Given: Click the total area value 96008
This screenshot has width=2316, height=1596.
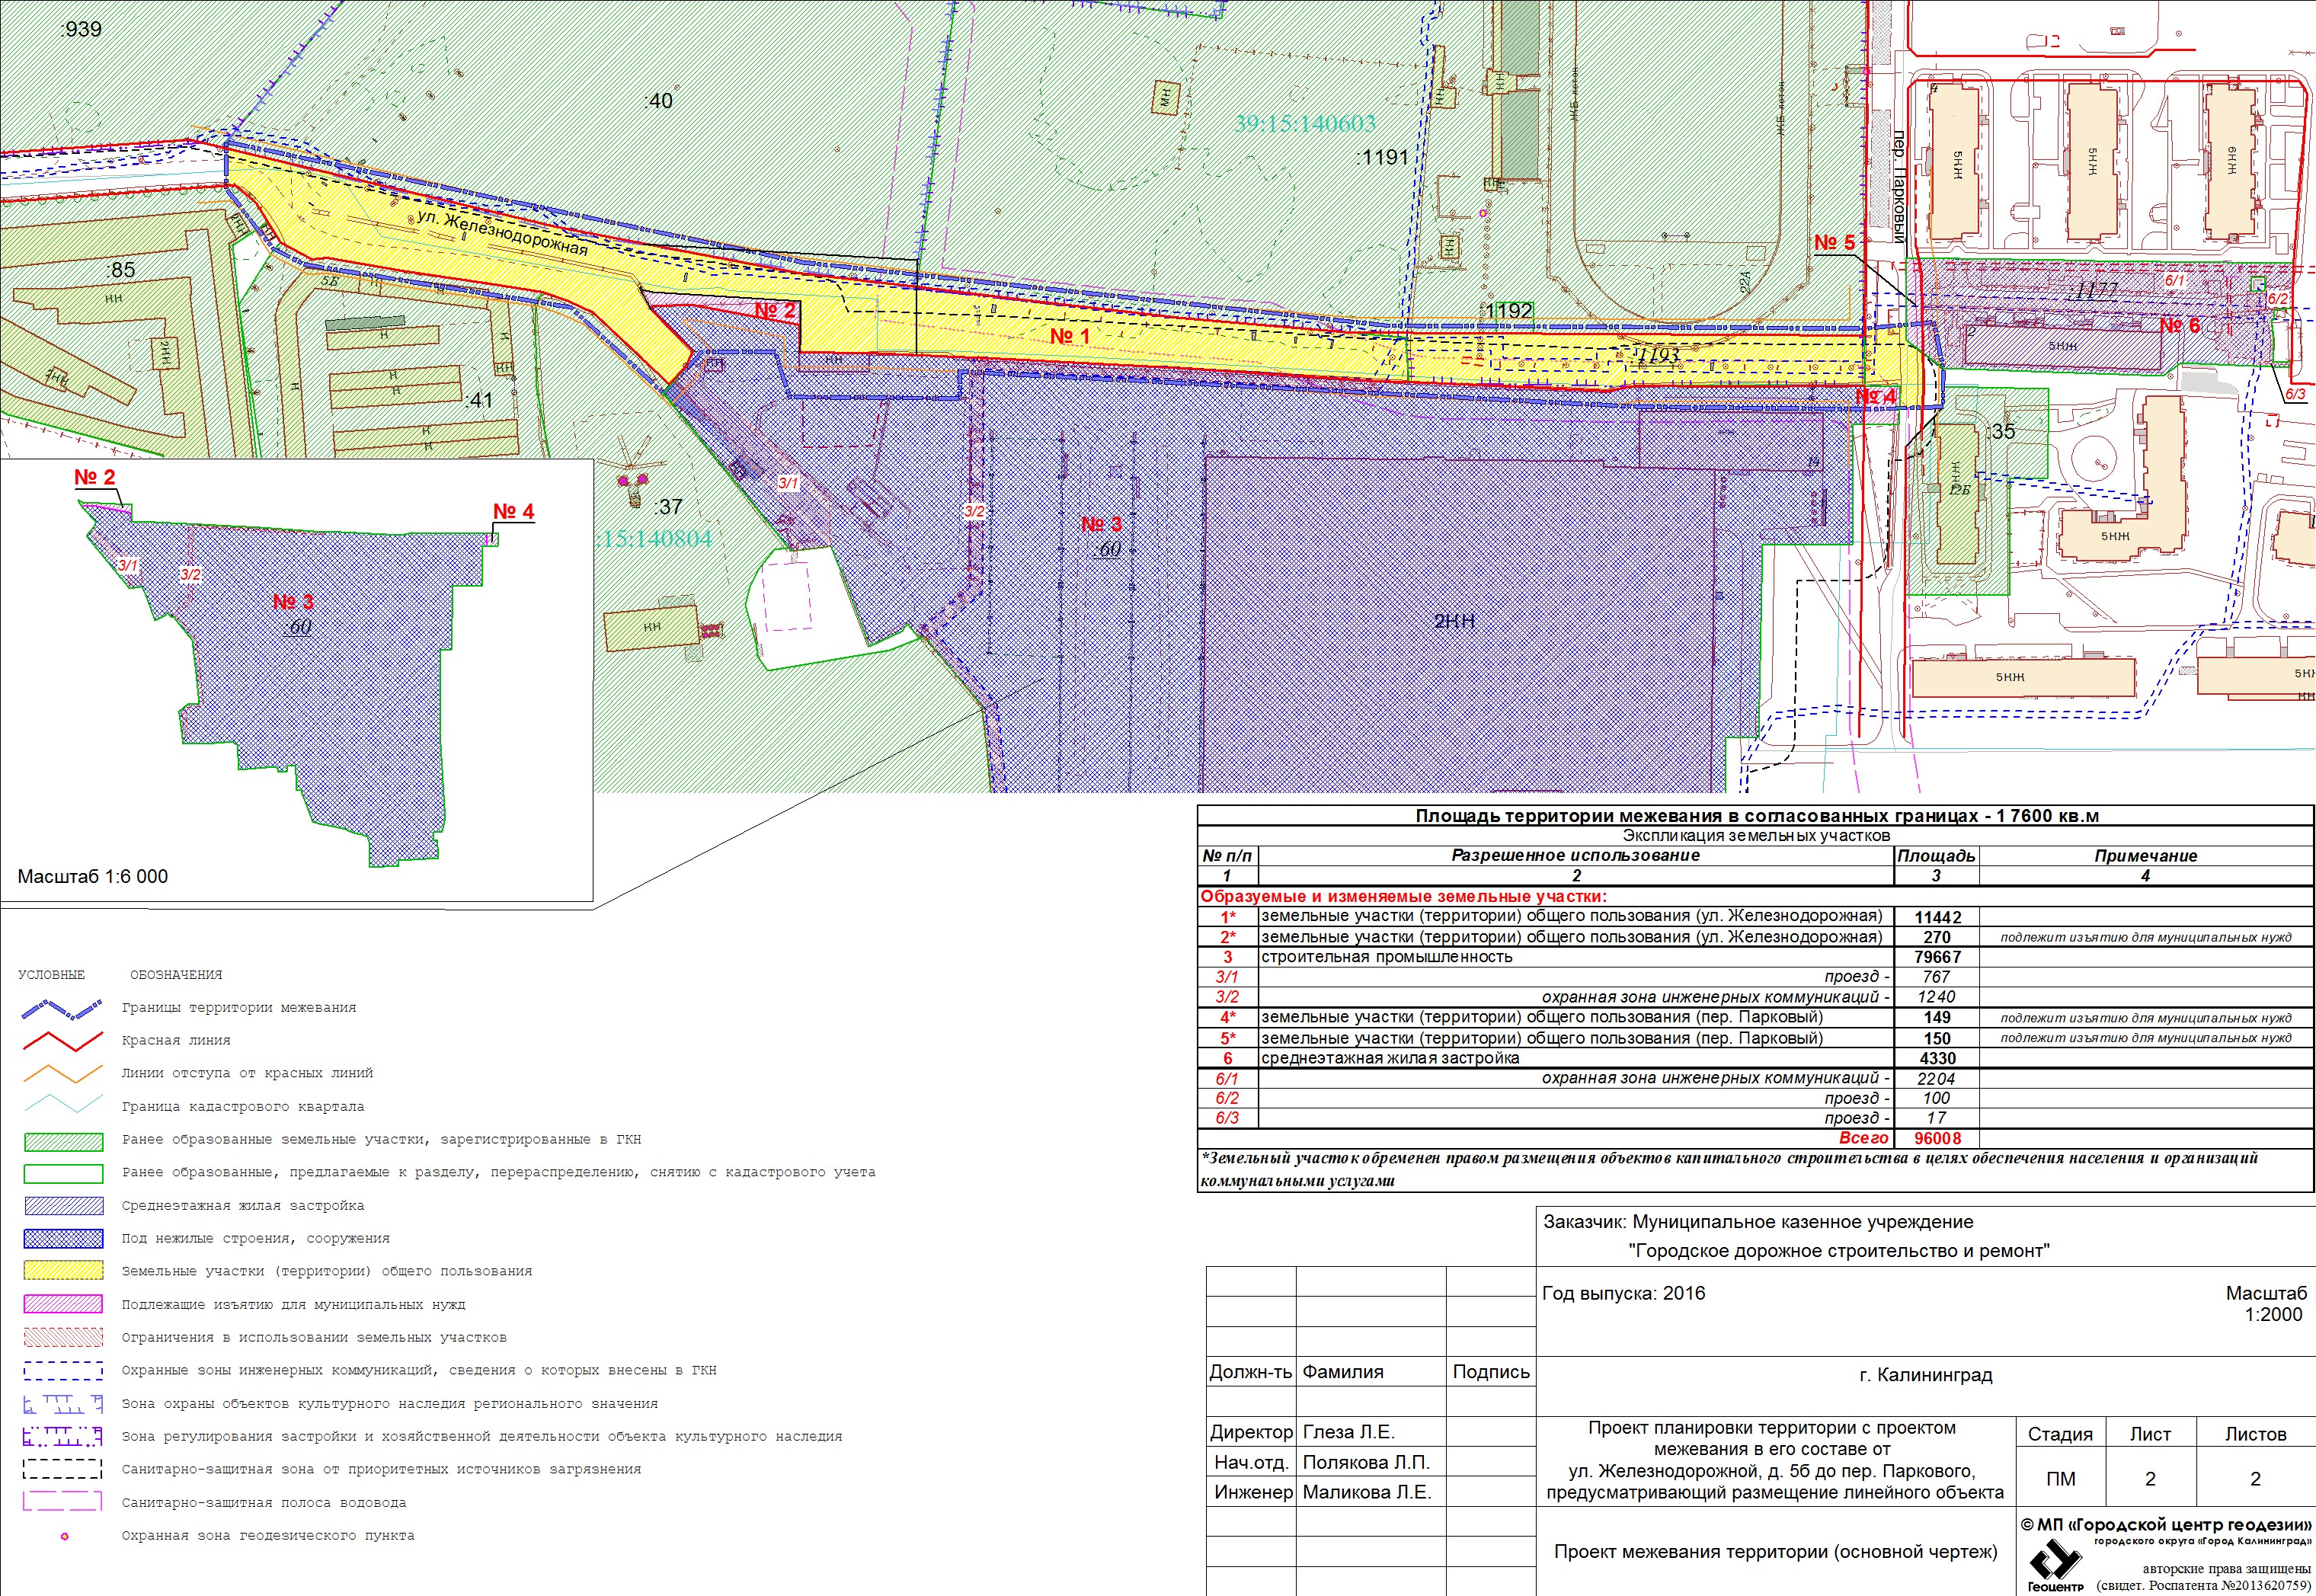Looking at the screenshot, I should click(1937, 1138).
